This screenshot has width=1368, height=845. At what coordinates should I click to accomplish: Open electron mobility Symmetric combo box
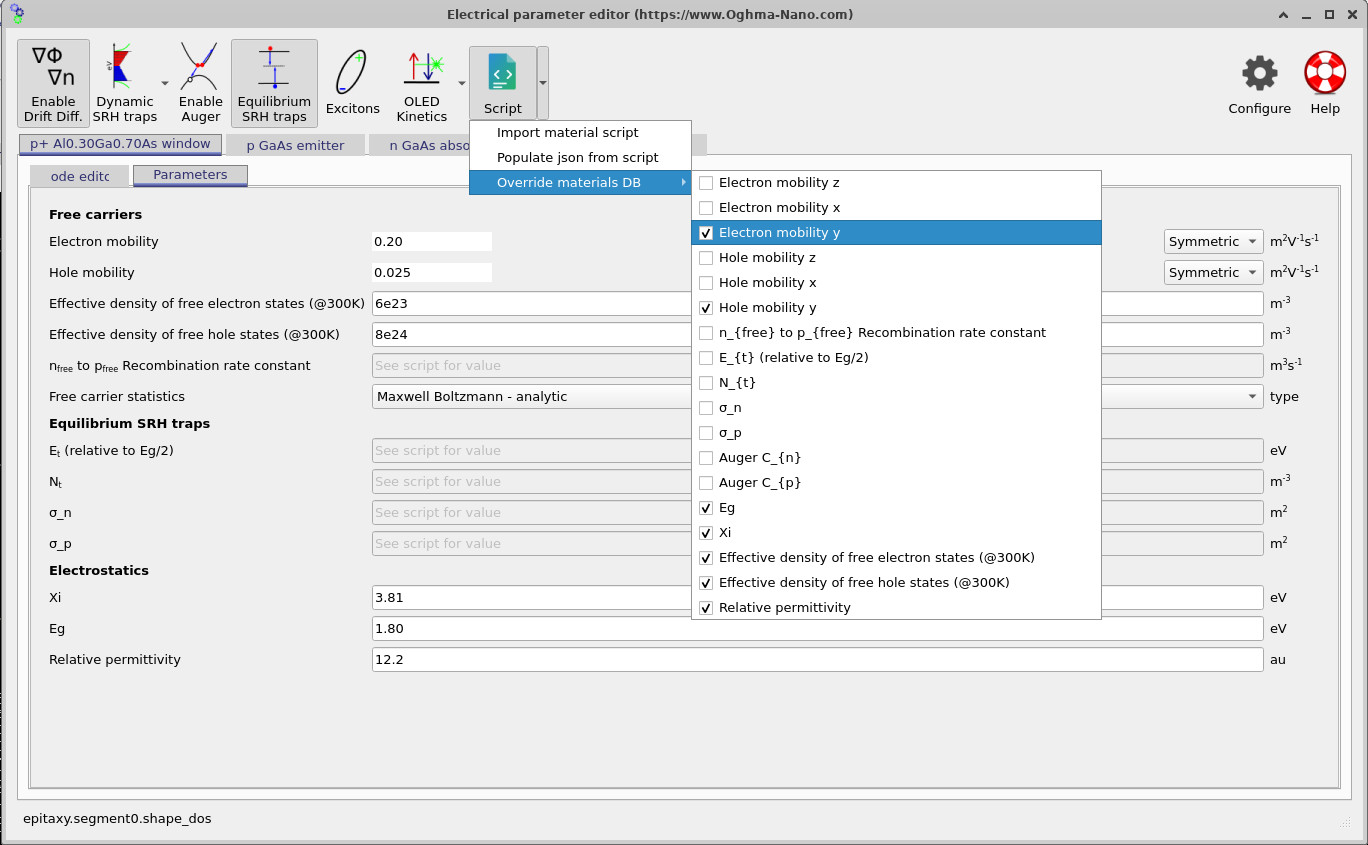pyautogui.click(x=1214, y=241)
